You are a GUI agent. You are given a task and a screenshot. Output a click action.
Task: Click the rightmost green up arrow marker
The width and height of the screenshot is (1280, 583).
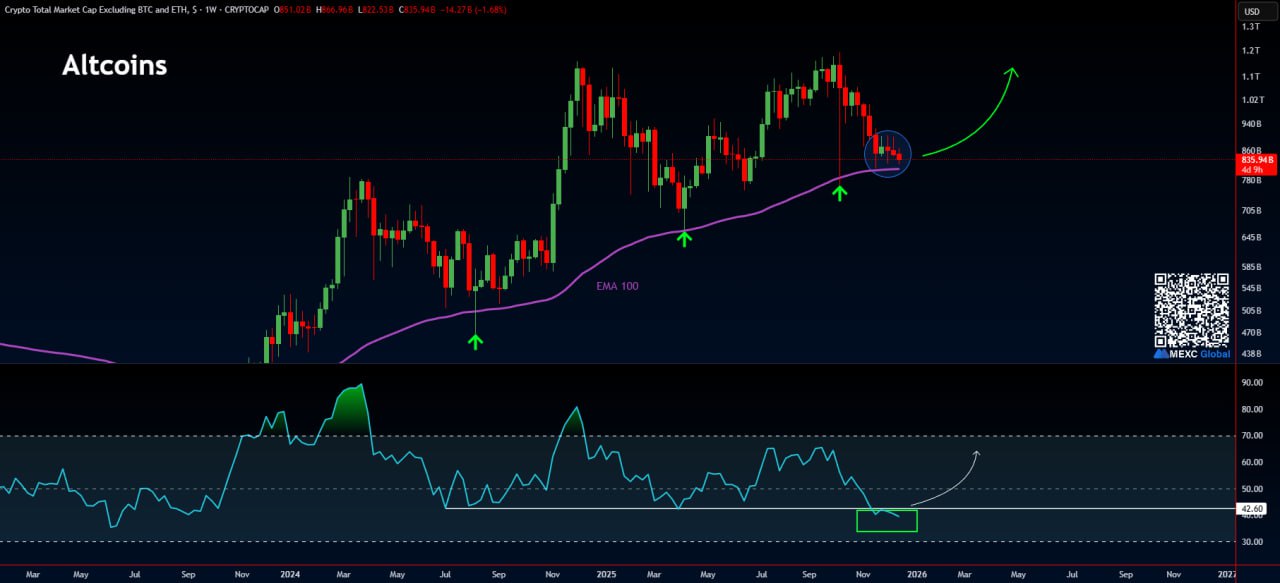coord(839,192)
